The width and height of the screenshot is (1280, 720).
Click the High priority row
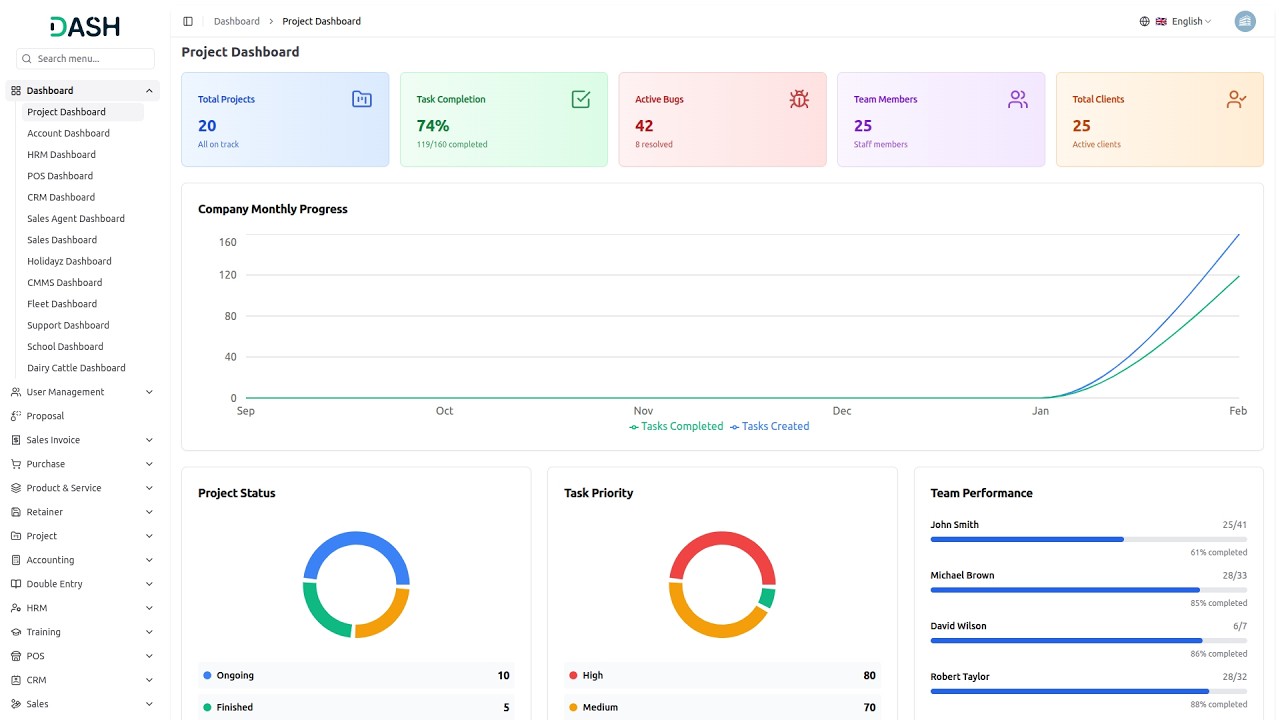click(722, 676)
